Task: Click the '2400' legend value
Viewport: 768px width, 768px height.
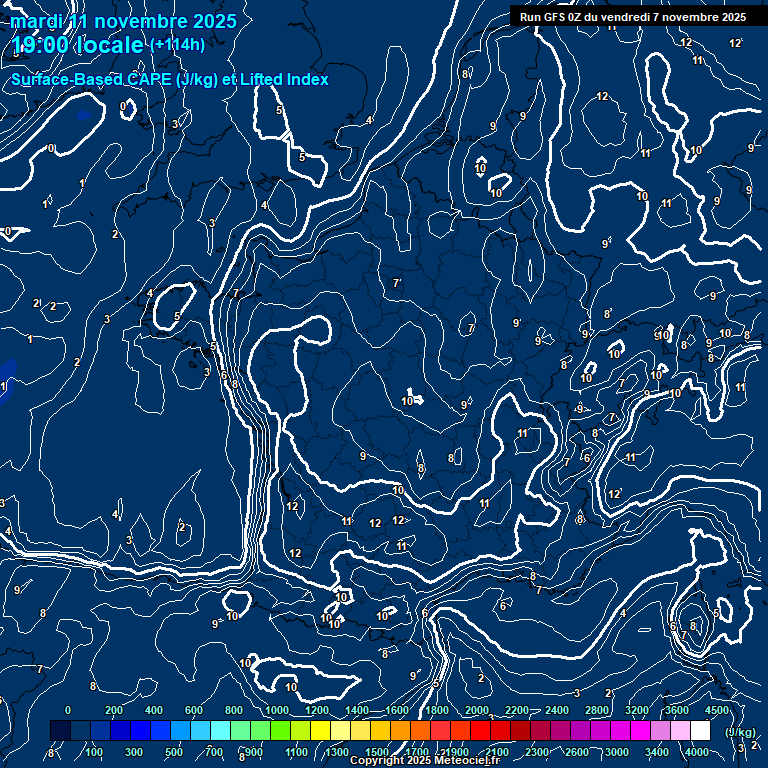Action: (557, 710)
